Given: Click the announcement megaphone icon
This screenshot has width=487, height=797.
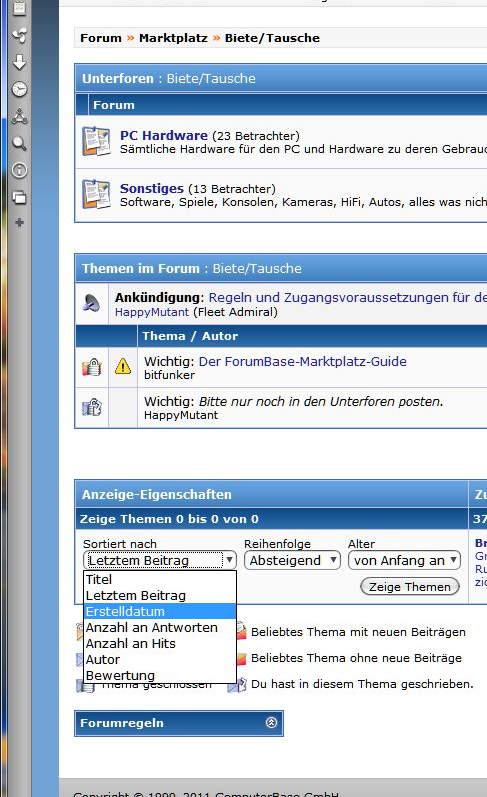Looking at the screenshot, I should tap(92, 303).
